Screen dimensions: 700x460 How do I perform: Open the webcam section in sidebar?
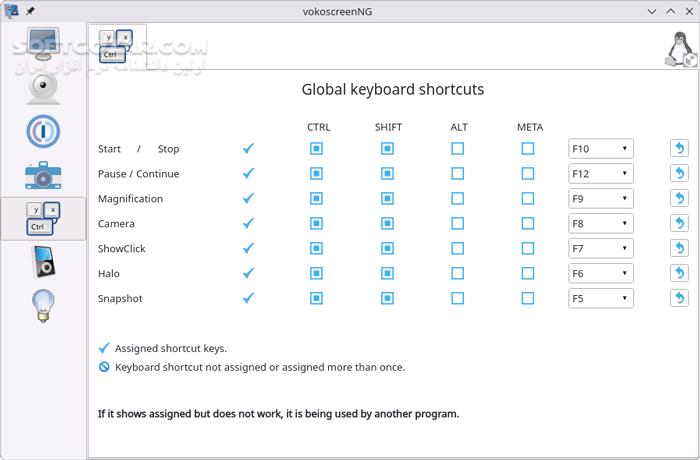coord(43,88)
